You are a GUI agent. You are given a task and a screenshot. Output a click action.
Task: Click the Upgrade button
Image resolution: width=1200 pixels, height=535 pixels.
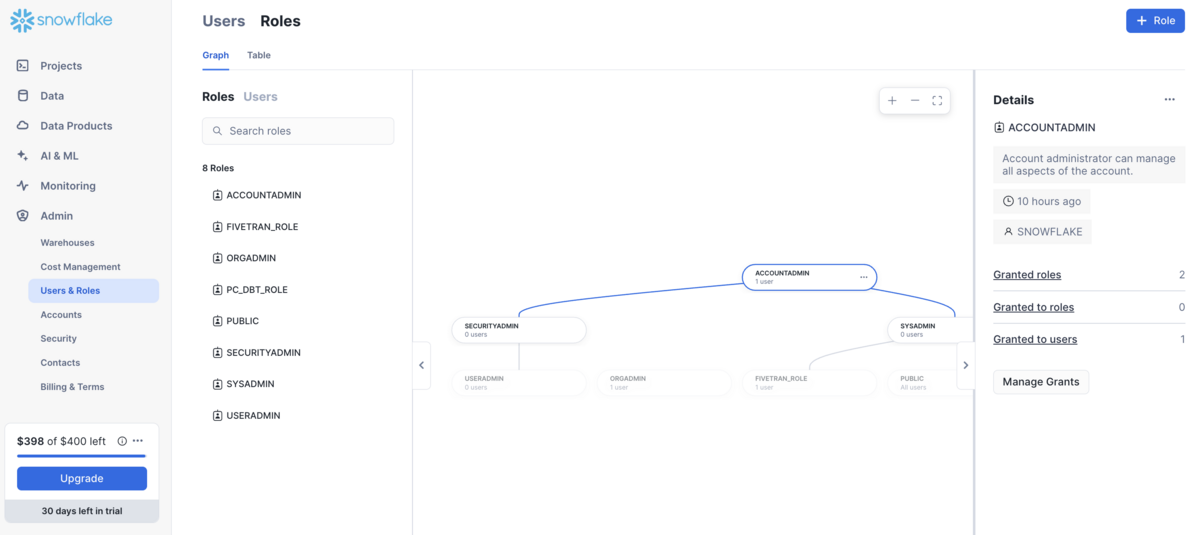(x=82, y=479)
